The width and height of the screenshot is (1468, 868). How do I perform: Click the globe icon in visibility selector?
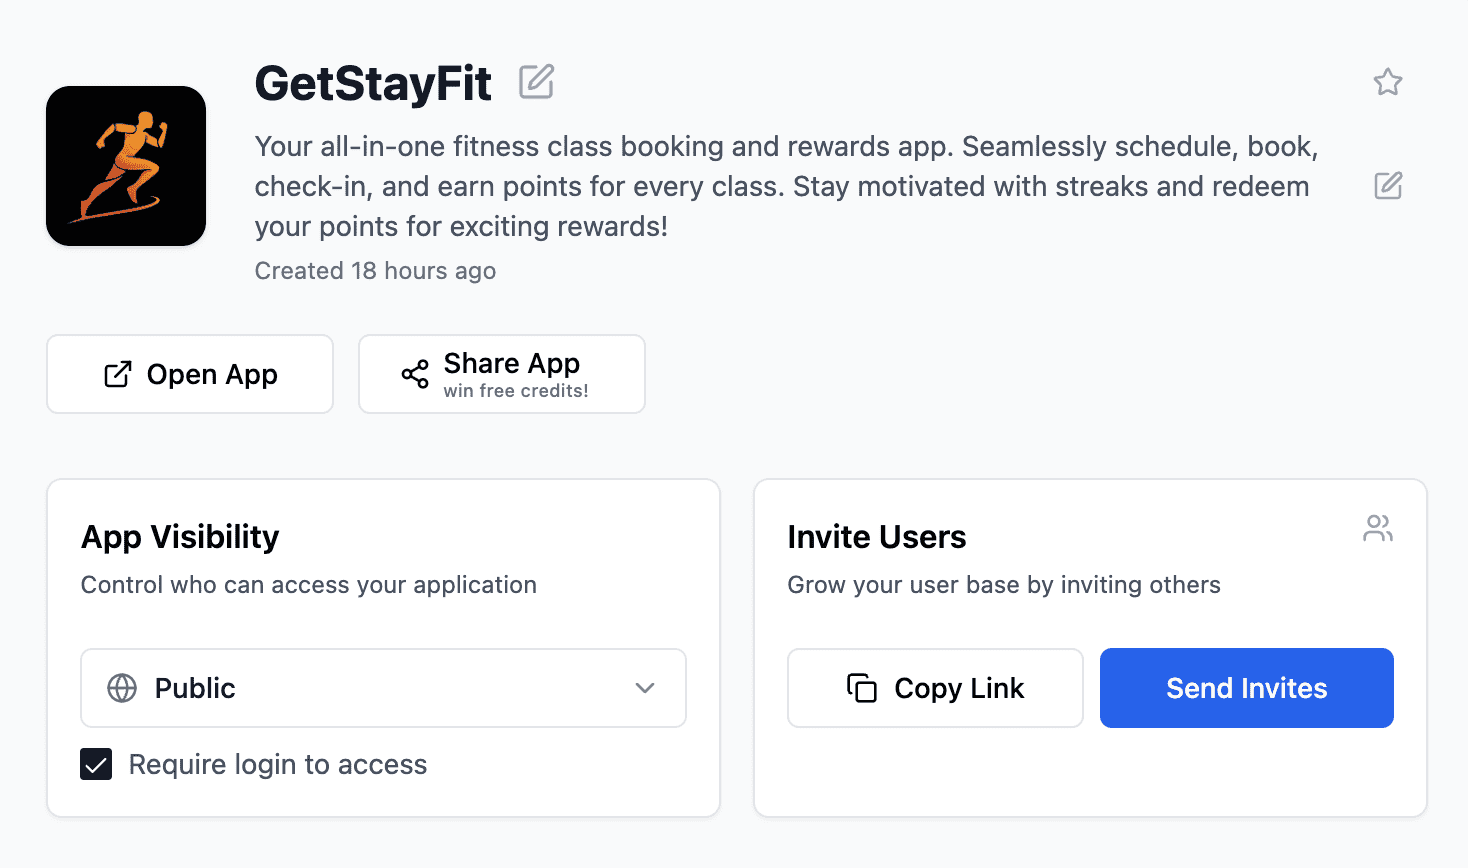click(x=122, y=688)
